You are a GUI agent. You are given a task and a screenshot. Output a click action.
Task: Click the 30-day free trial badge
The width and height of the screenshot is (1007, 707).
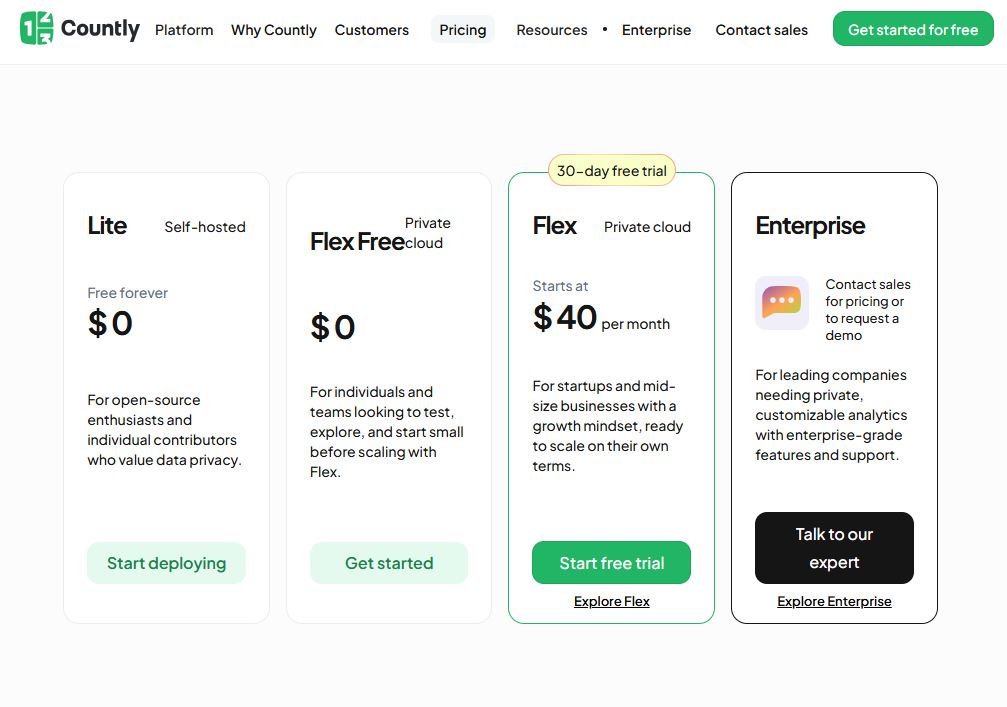point(611,170)
